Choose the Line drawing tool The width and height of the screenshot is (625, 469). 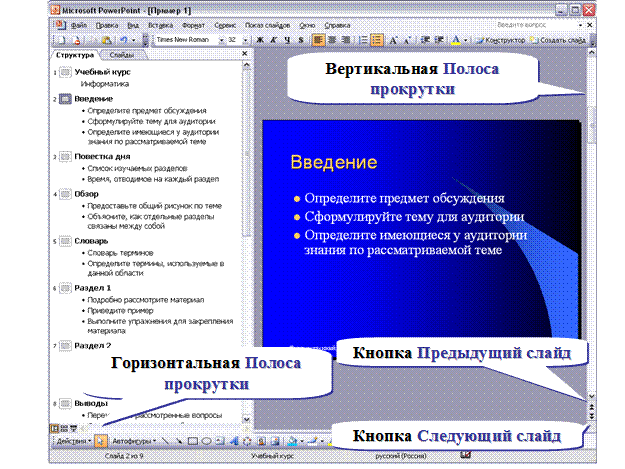166,441
